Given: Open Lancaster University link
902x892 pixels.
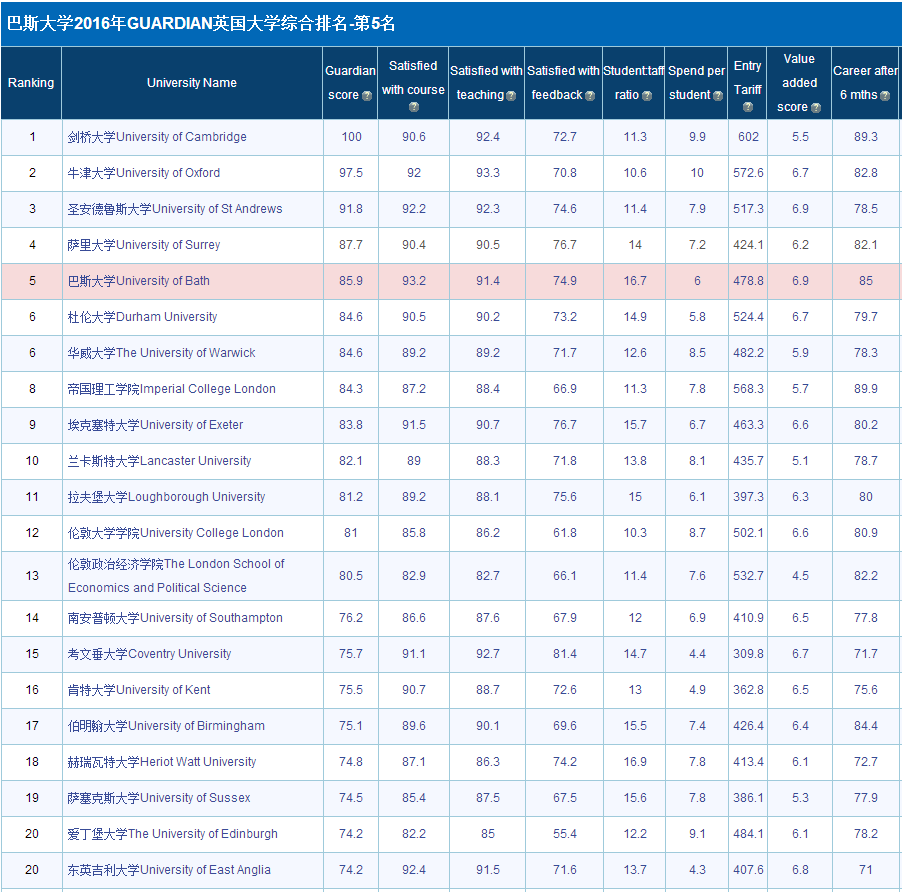Looking at the screenshot, I should click(159, 461).
